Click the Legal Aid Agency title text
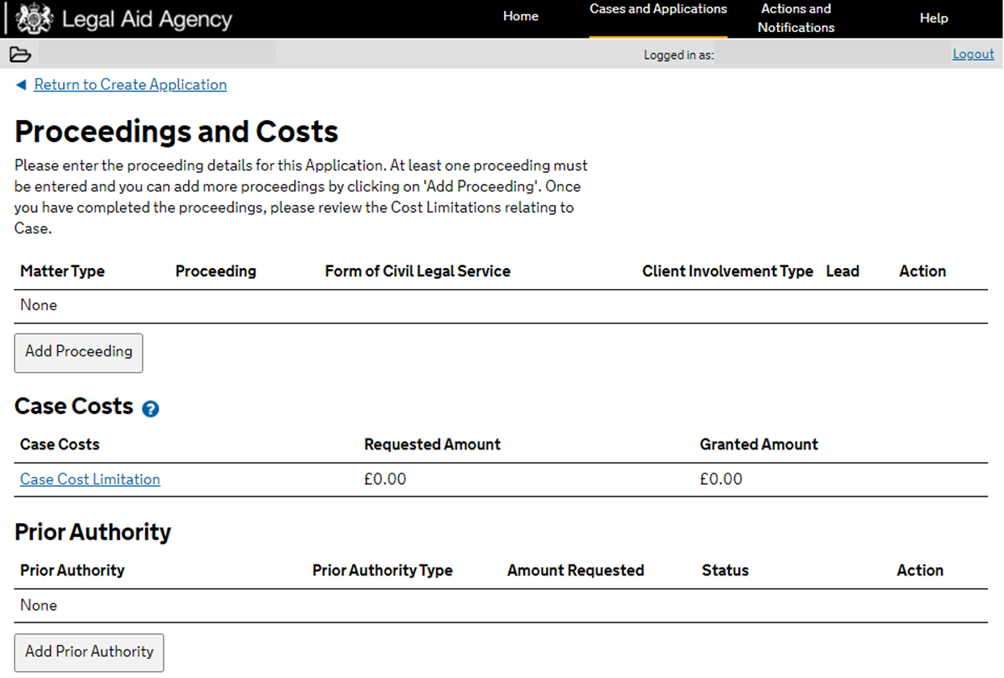 pyautogui.click(x=146, y=19)
